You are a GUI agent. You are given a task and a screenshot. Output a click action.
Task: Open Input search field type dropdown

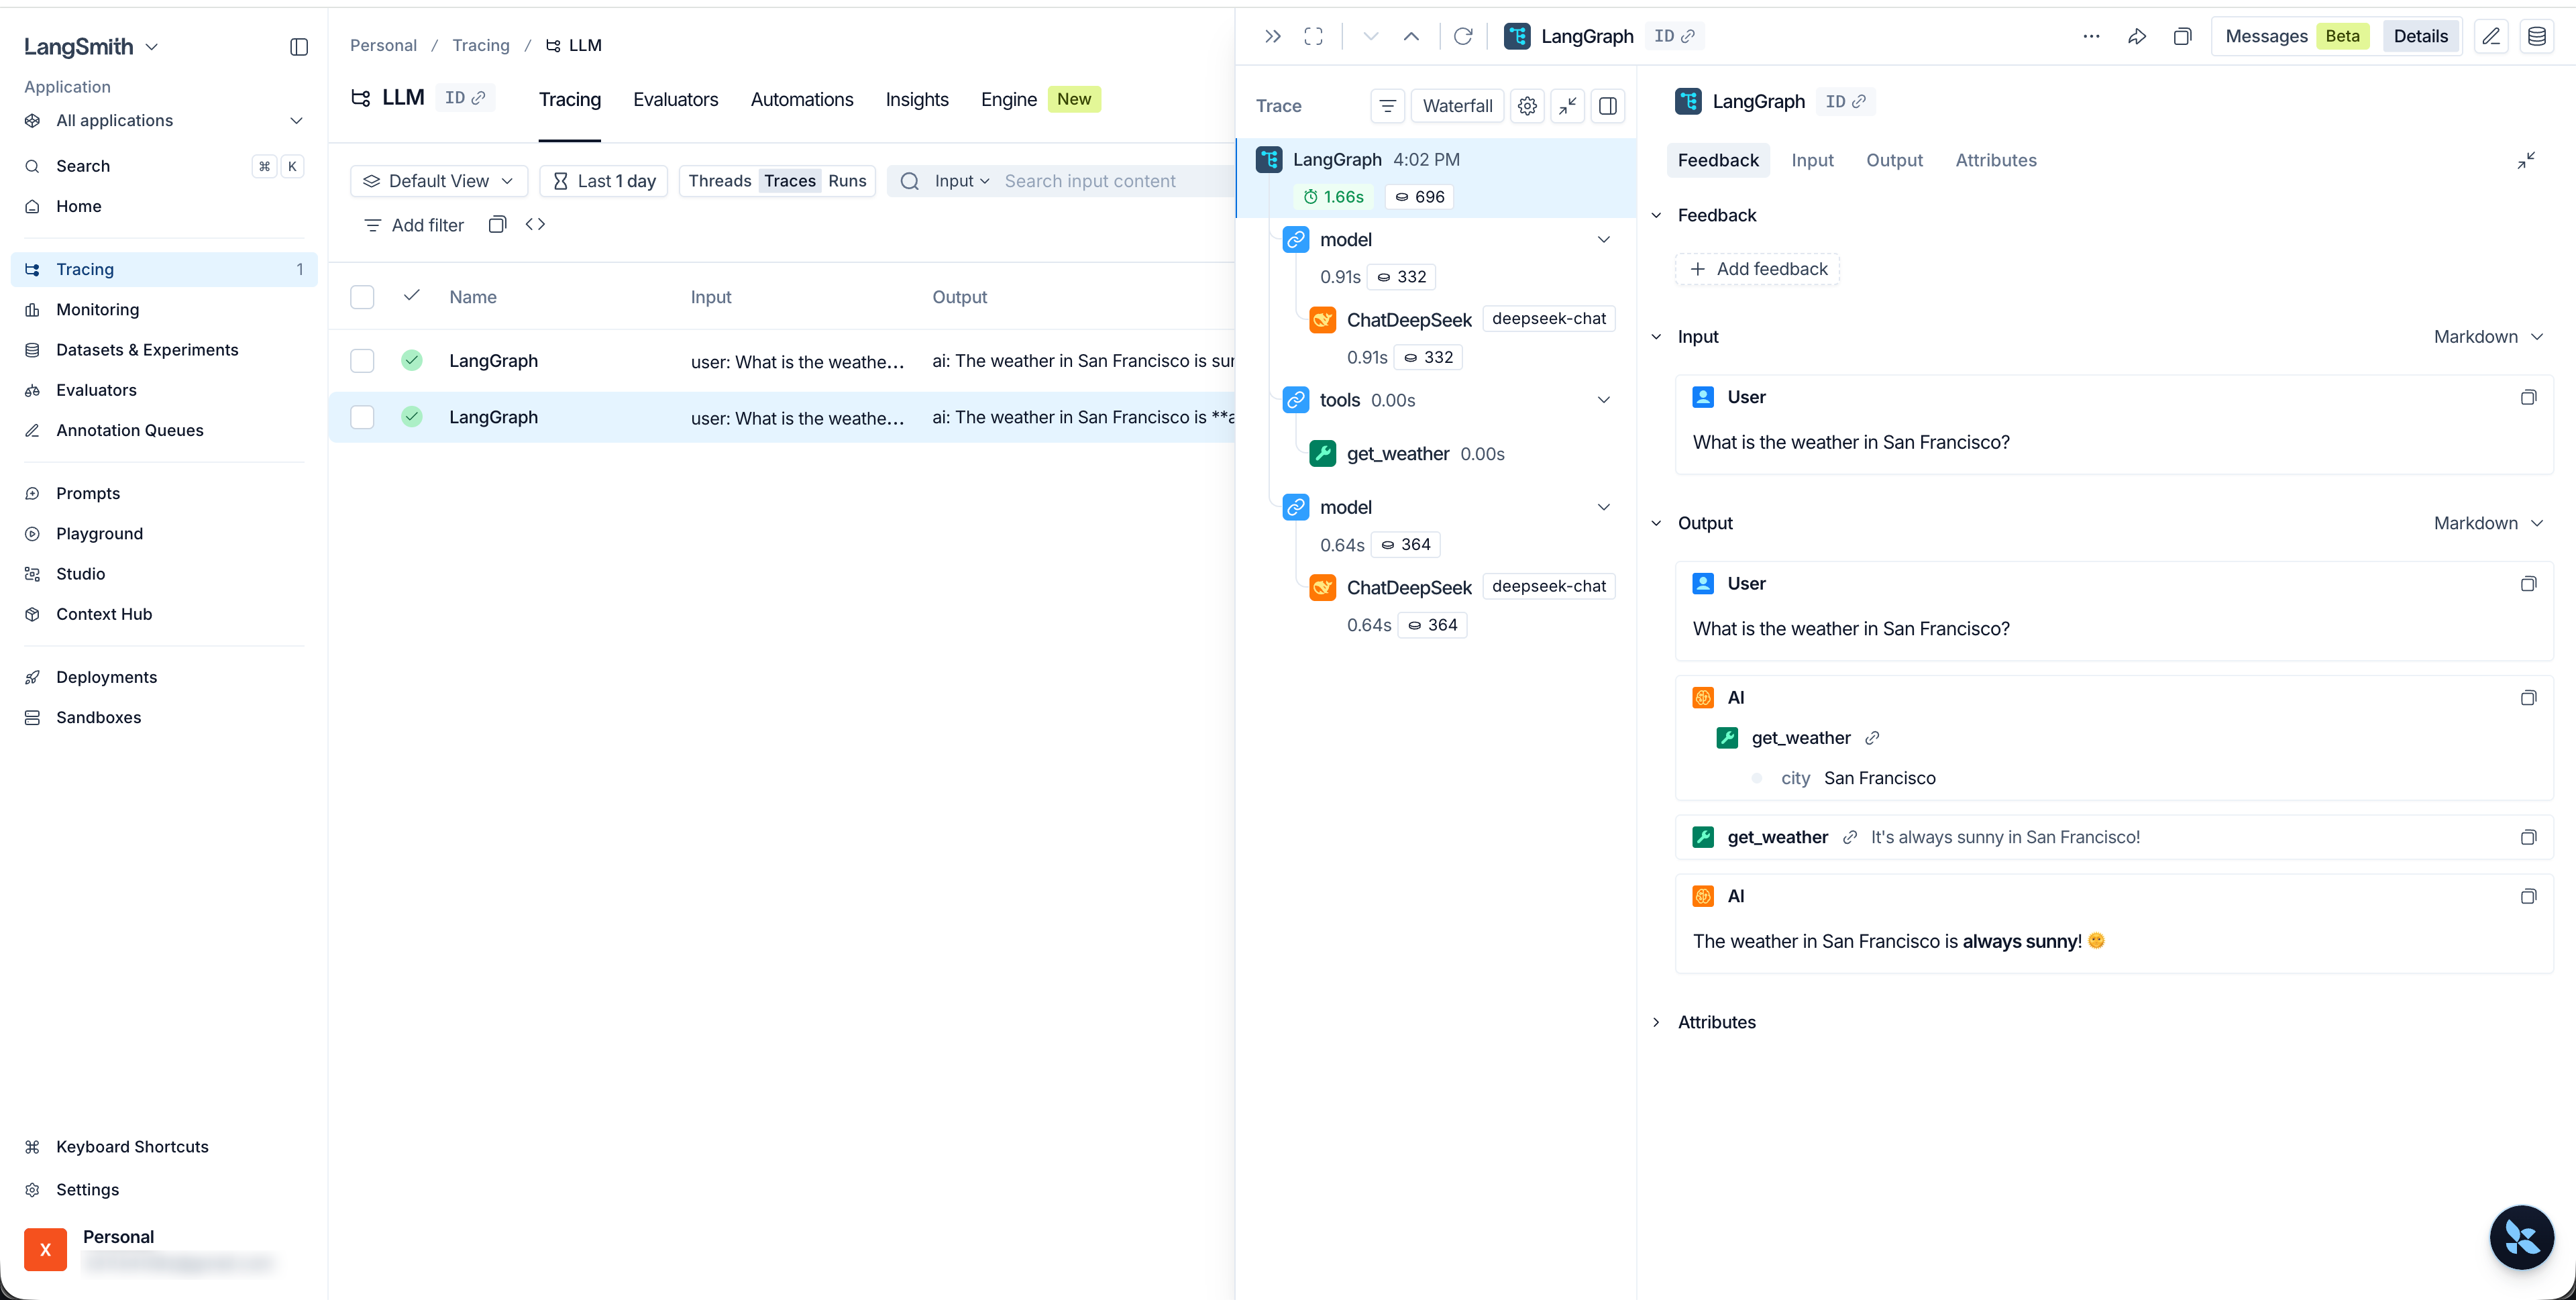962,181
